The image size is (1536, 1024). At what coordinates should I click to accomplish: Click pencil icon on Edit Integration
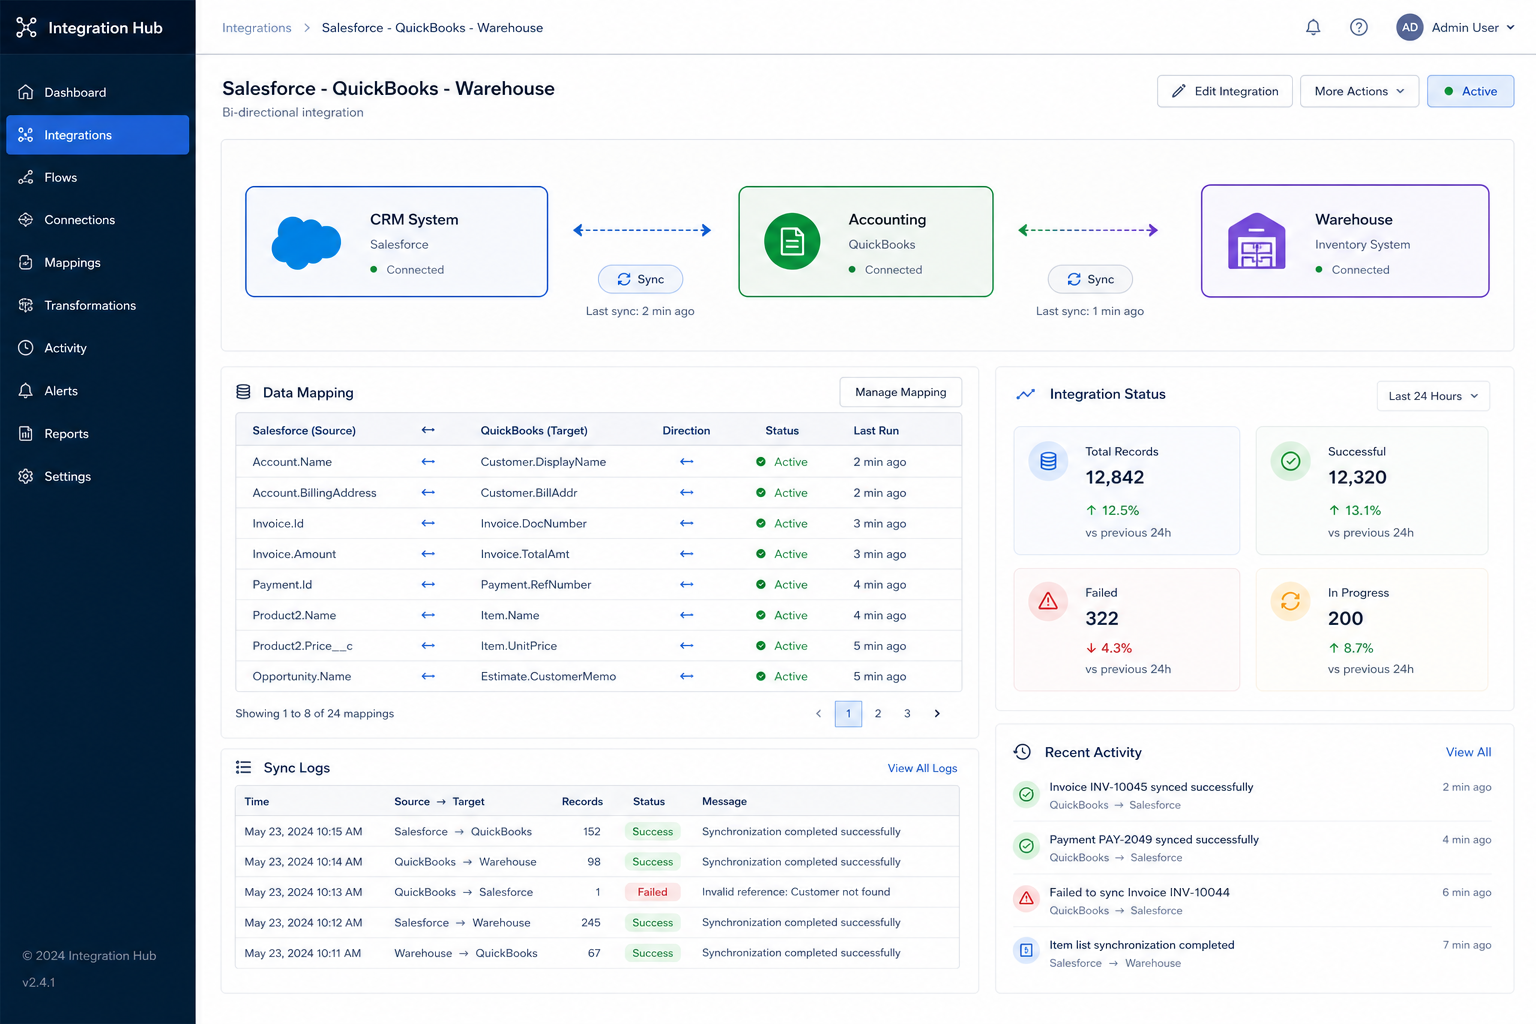(x=1179, y=91)
